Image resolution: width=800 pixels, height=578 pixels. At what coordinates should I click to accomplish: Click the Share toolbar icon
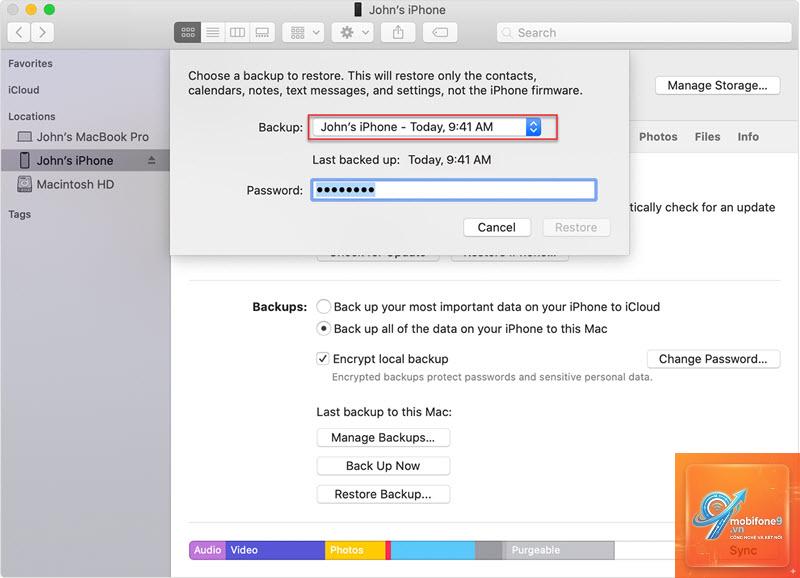pos(398,33)
